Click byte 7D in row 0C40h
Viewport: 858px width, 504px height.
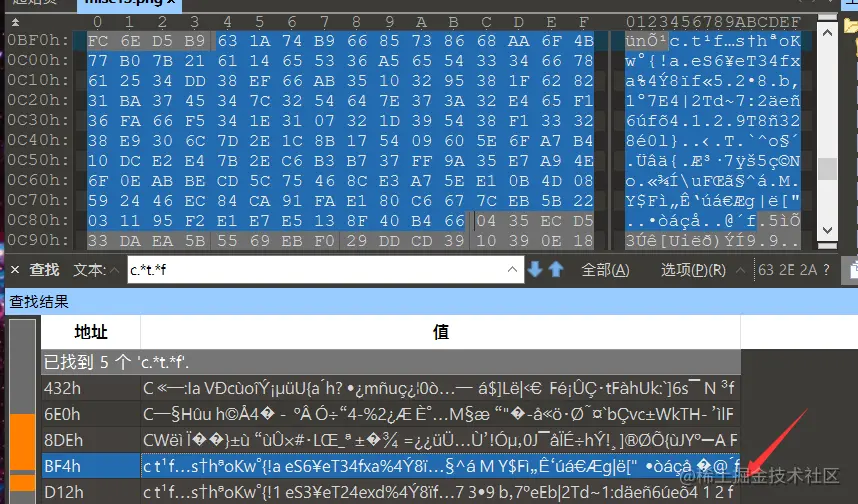[x=227, y=141]
